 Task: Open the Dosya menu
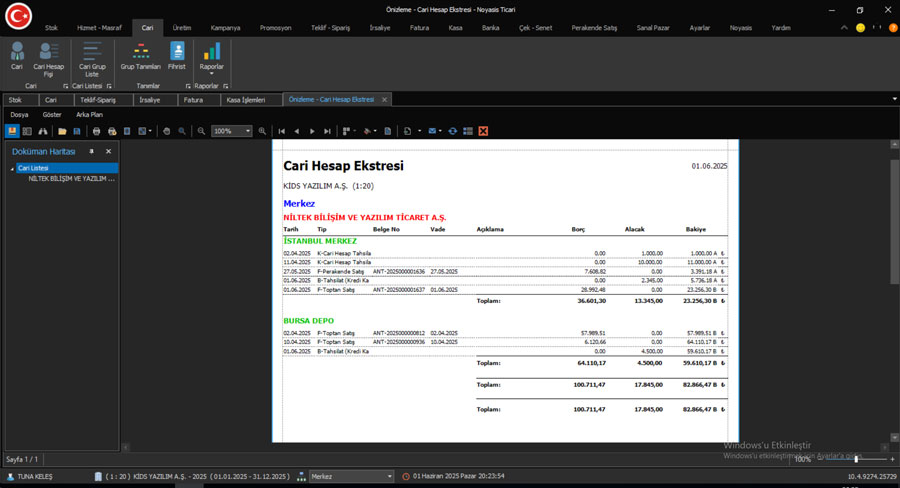tap(19, 115)
